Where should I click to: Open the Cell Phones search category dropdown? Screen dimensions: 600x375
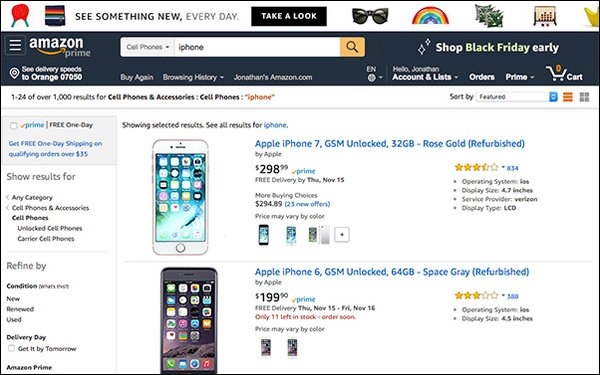[147, 47]
